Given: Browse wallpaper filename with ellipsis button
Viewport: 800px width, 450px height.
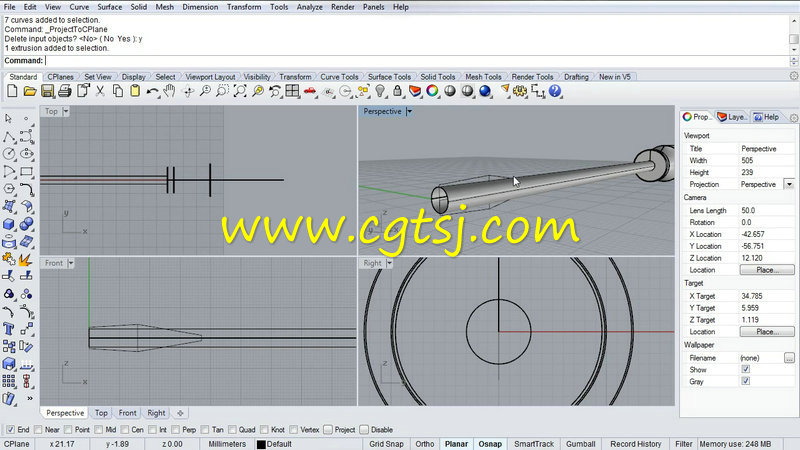Looking at the screenshot, I should [x=789, y=358].
